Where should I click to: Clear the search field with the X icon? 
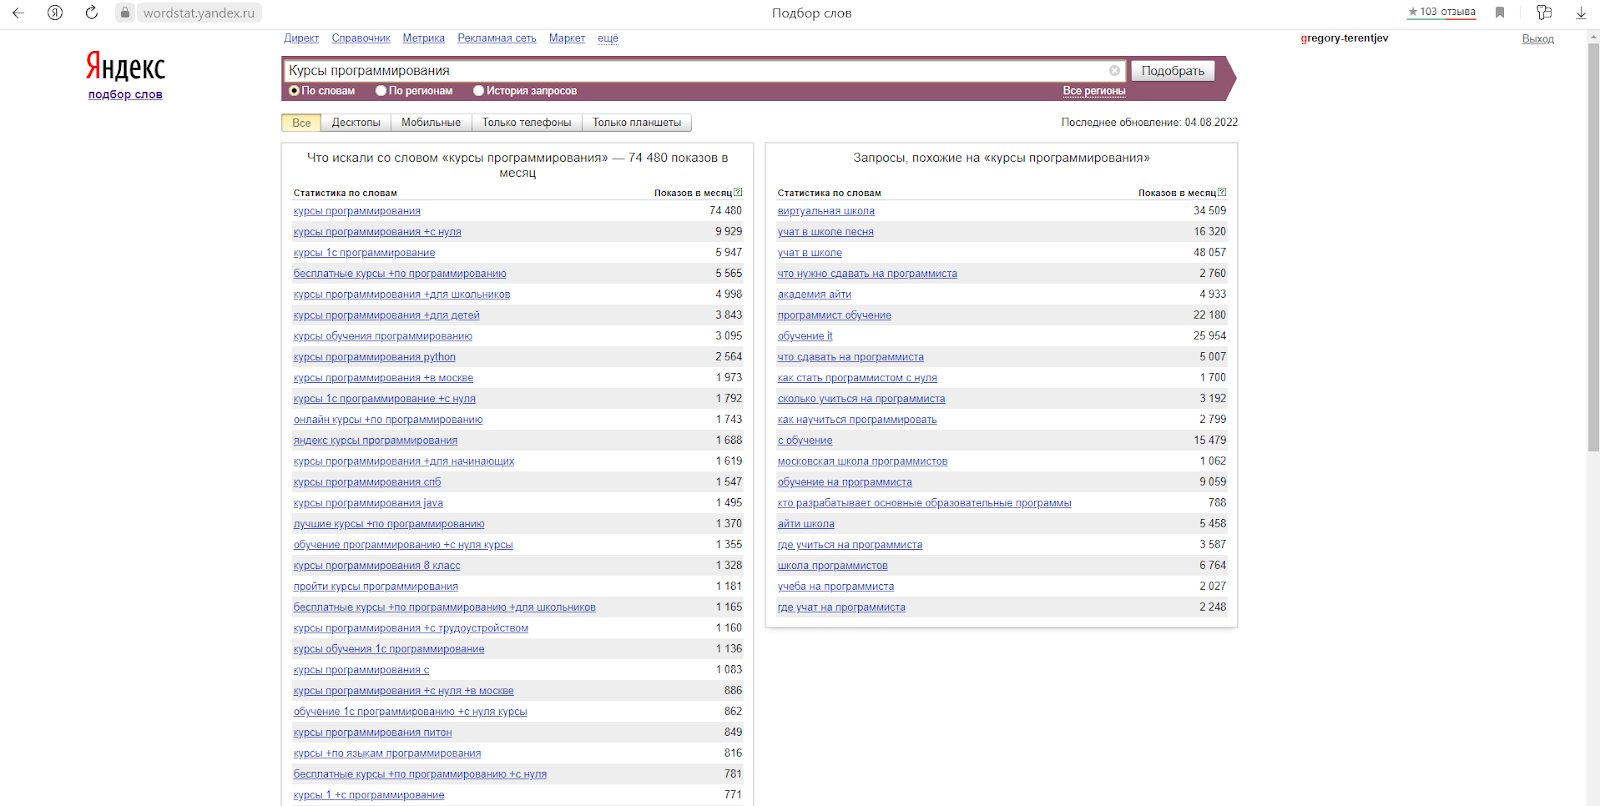pyautogui.click(x=1114, y=71)
